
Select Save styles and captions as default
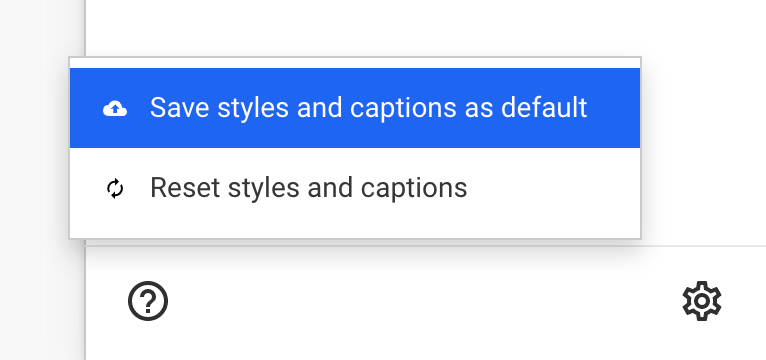tap(355, 108)
